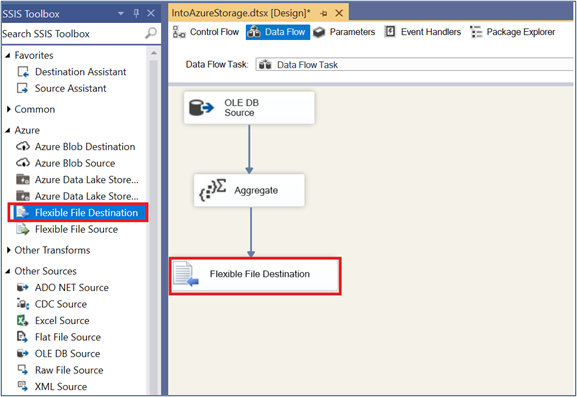Click the XML Source icon
This screenshot has height=397, width=577.
(x=22, y=386)
